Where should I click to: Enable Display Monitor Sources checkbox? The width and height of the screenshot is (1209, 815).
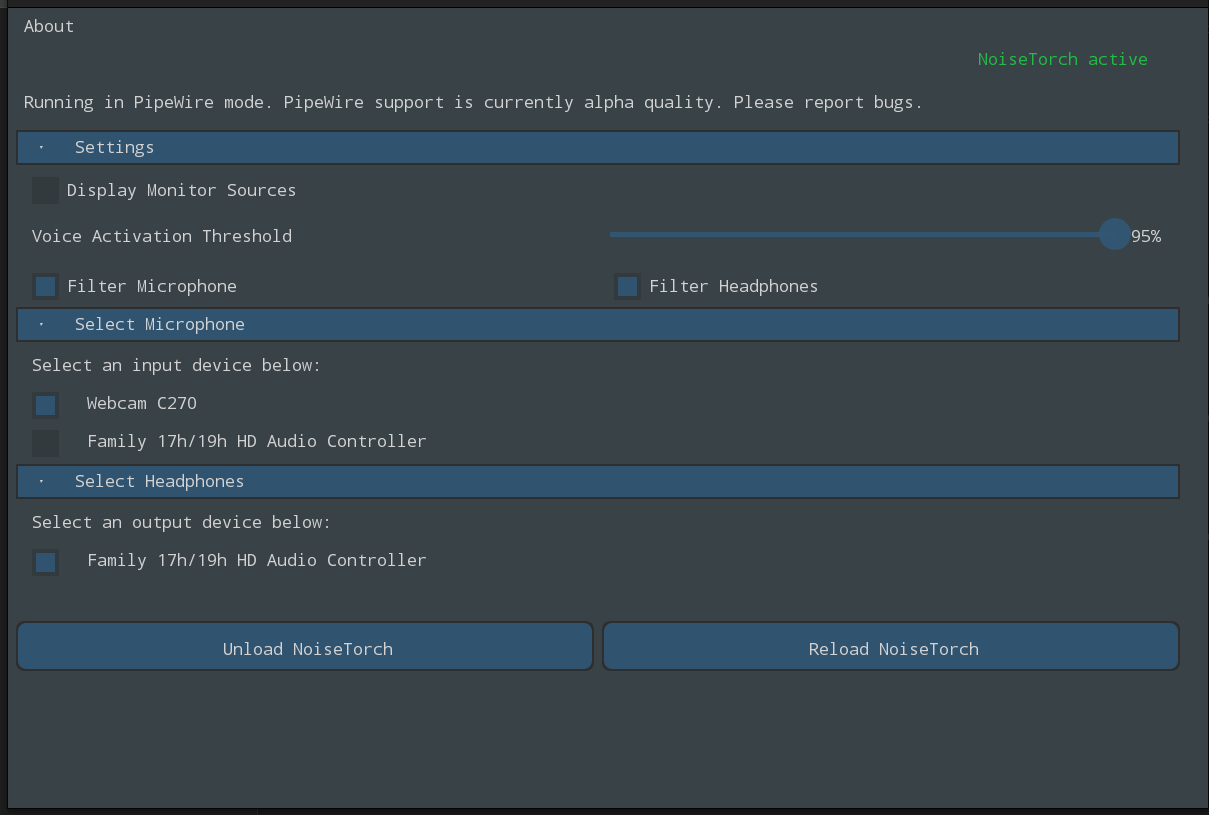(45, 190)
